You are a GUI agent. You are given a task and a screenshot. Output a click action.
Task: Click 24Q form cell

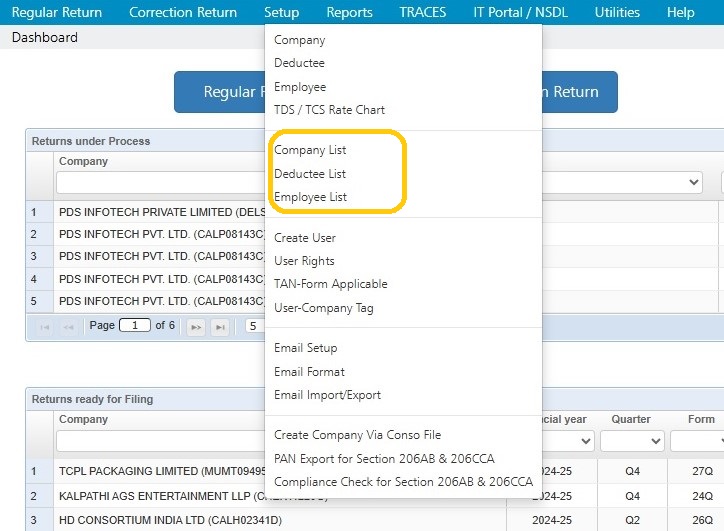(702, 496)
